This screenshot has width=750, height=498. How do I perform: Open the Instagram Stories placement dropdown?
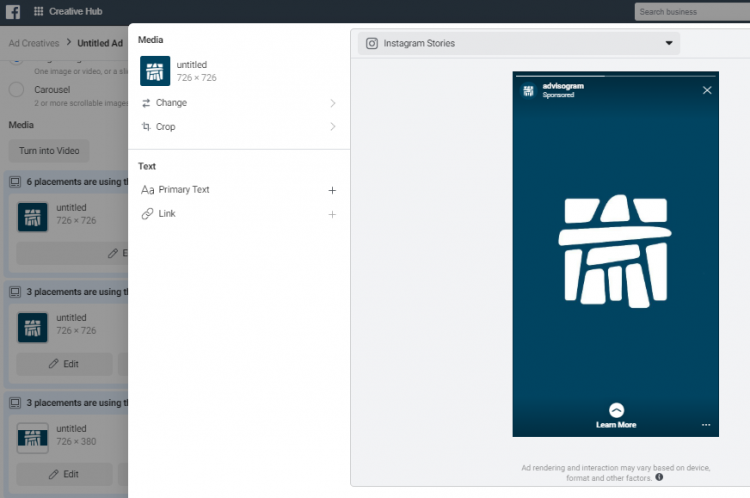point(519,44)
